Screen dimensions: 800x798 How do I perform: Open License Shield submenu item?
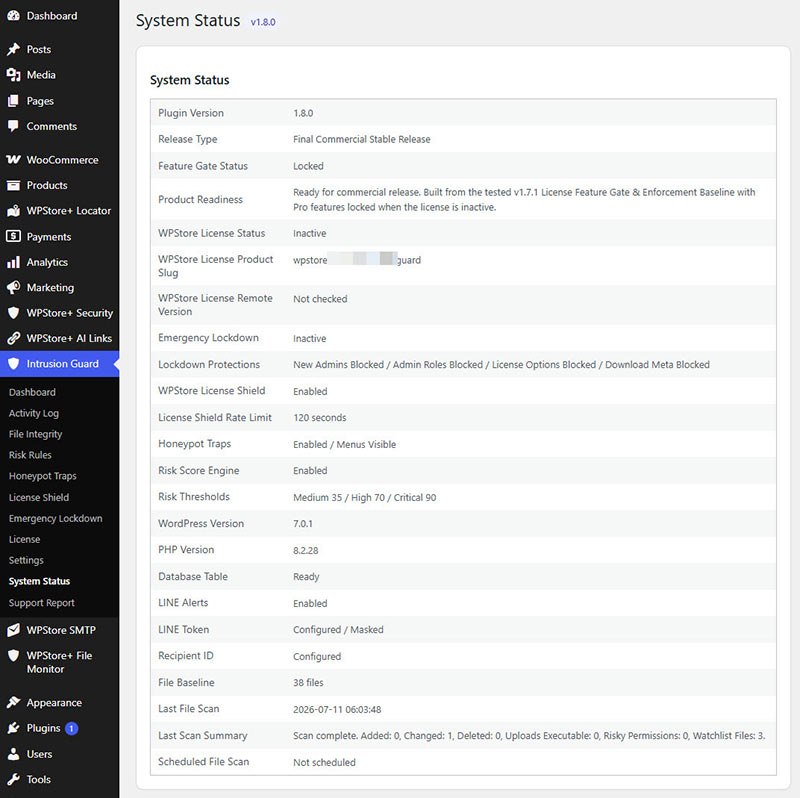pyautogui.click(x=39, y=497)
